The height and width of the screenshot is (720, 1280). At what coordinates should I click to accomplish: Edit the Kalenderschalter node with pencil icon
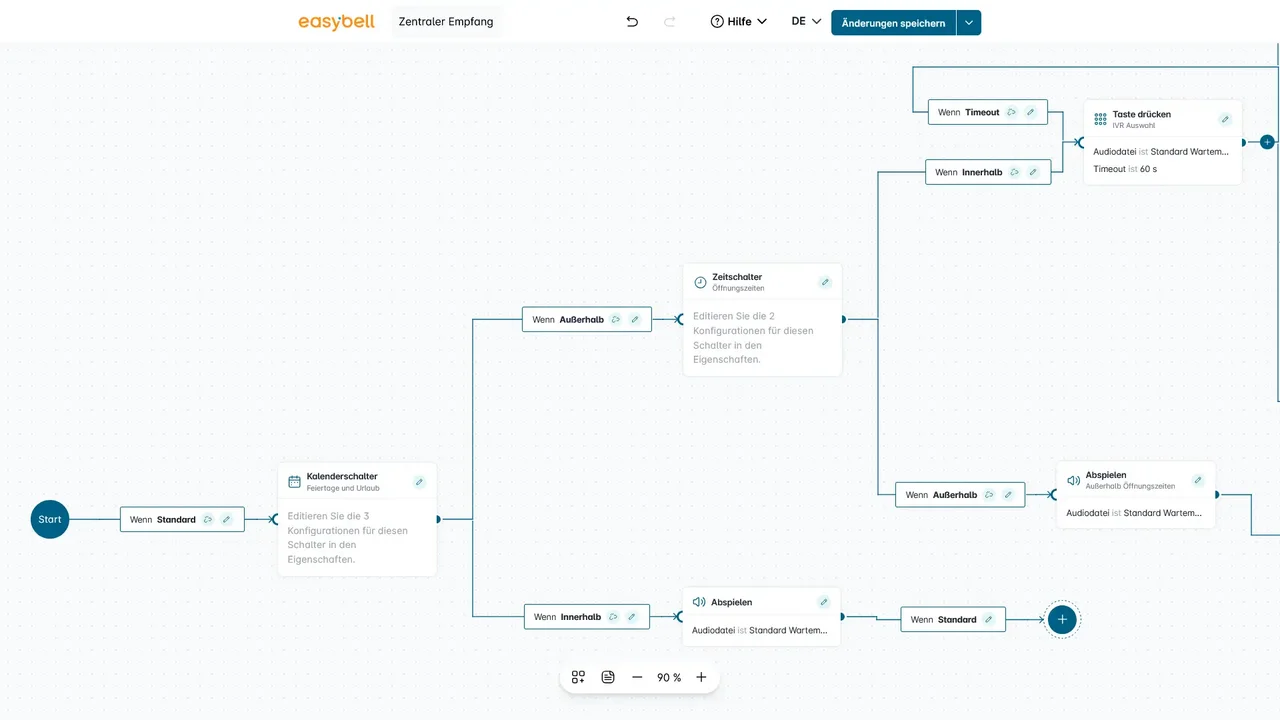(419, 482)
